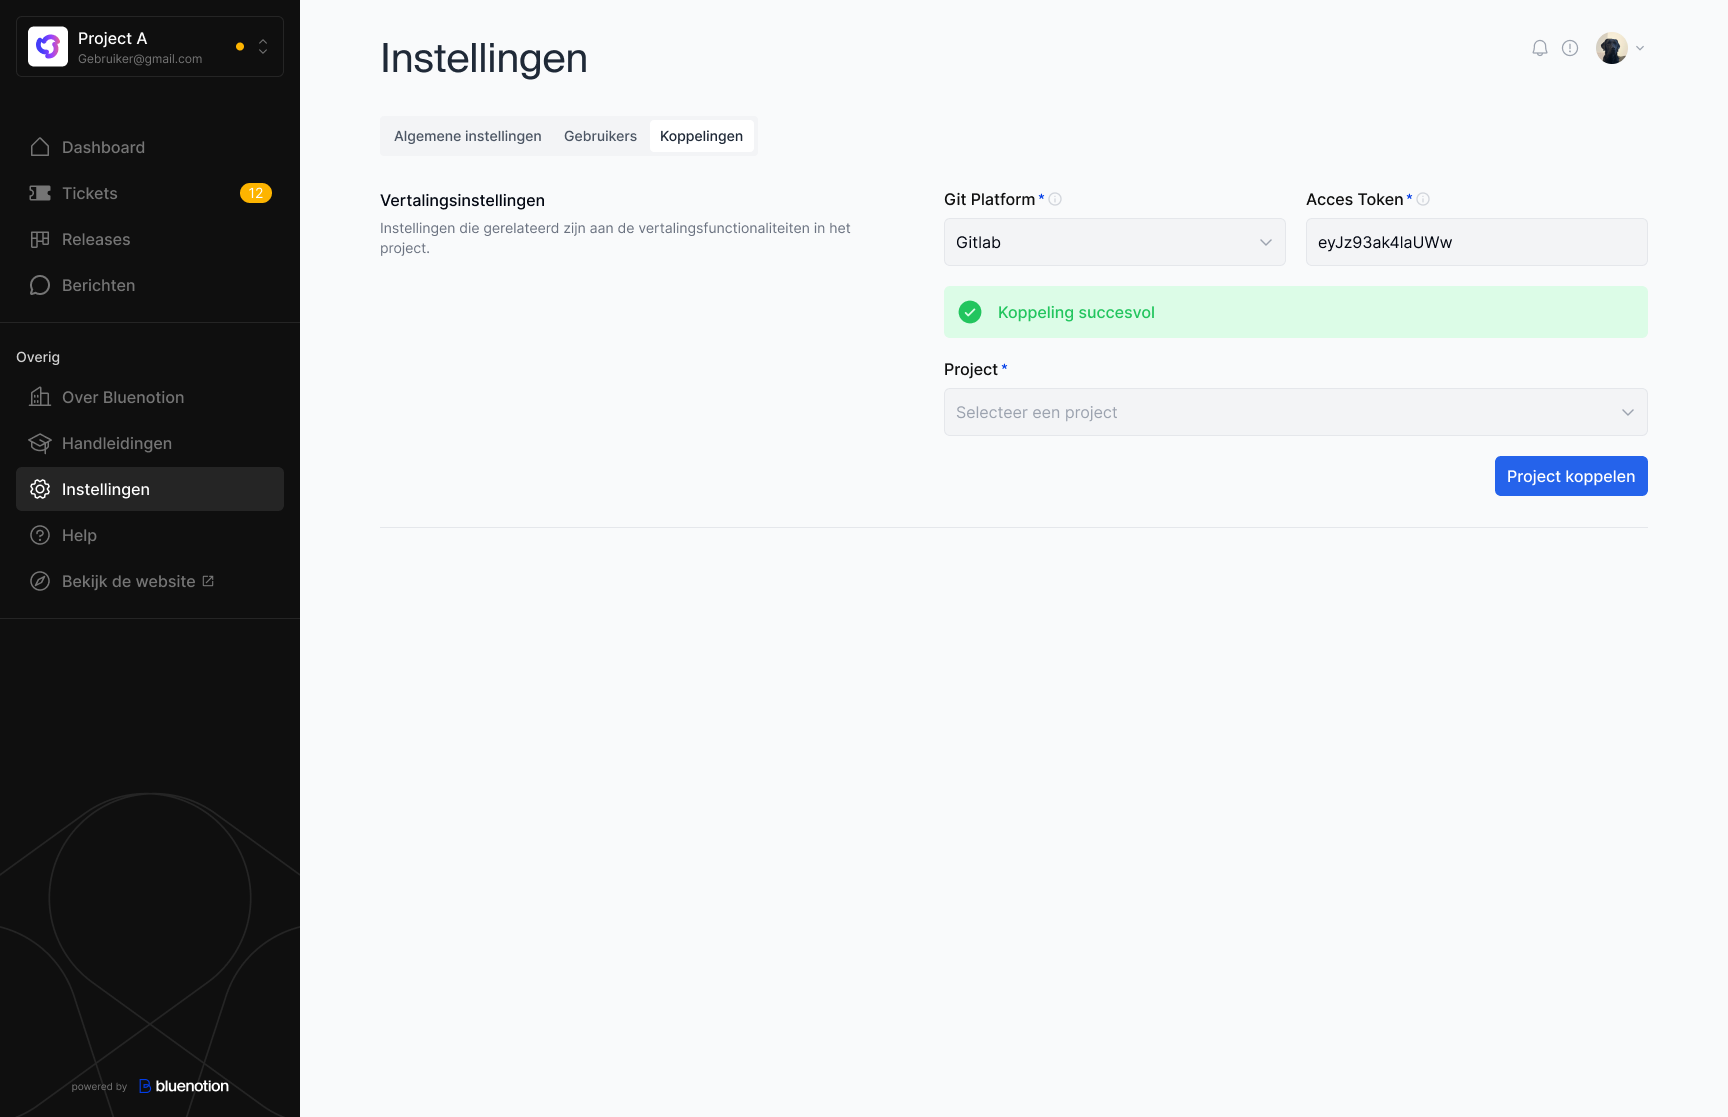The width and height of the screenshot is (1728, 1117).
Task: Open Handleidingen guides page
Action: tap(116, 443)
